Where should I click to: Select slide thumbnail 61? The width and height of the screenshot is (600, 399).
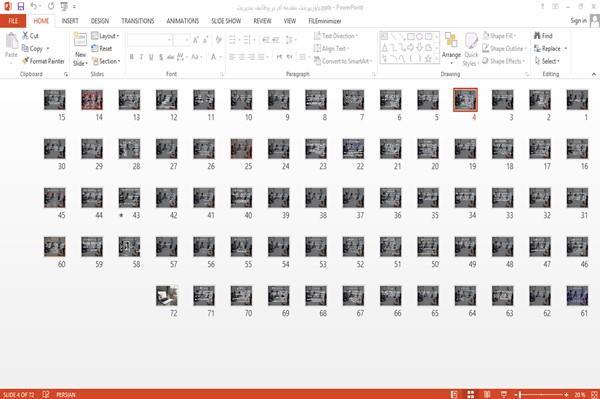point(577,296)
